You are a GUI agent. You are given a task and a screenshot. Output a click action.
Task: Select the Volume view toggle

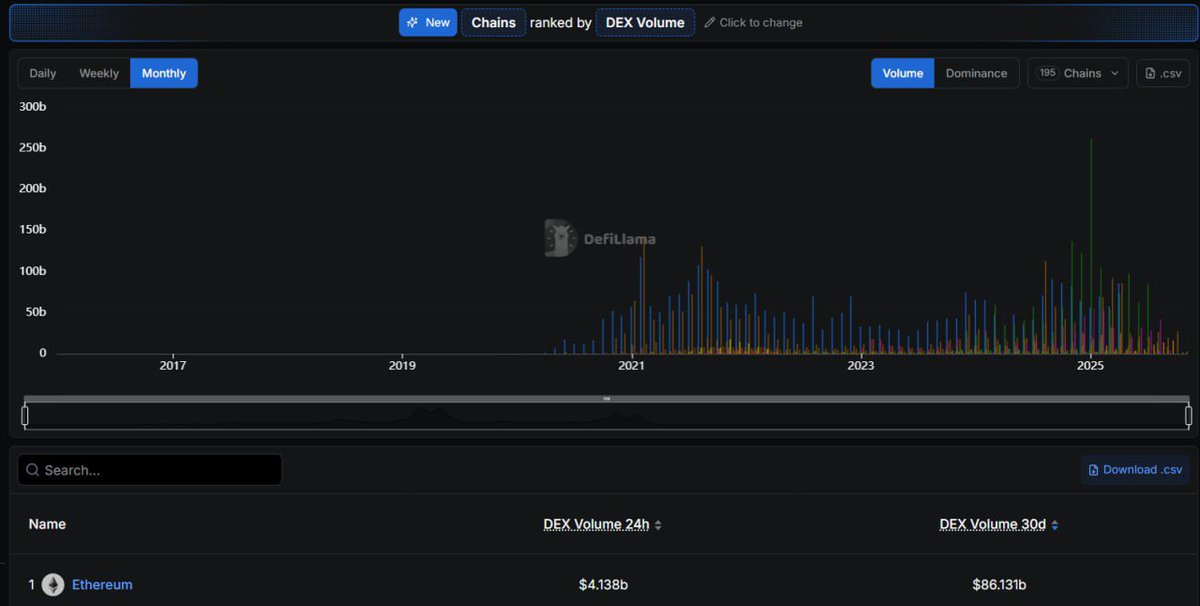click(x=903, y=73)
